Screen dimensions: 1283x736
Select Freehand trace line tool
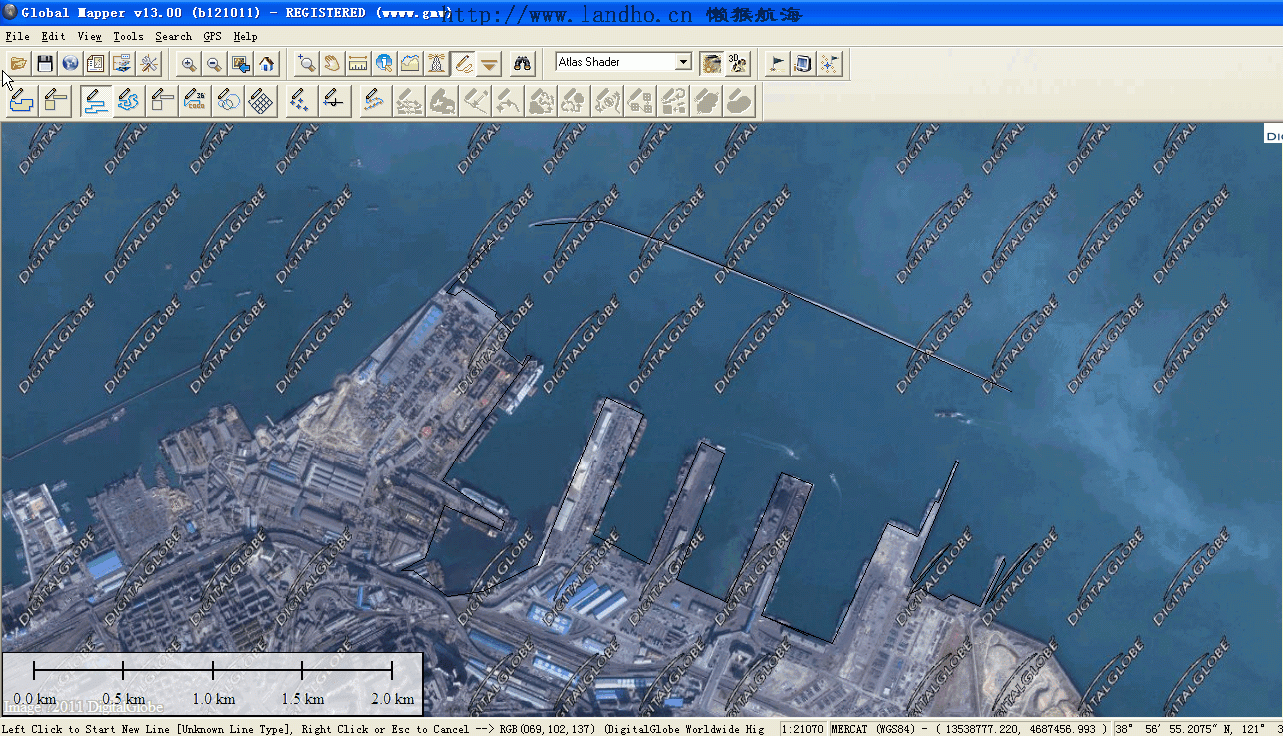click(x=128, y=101)
